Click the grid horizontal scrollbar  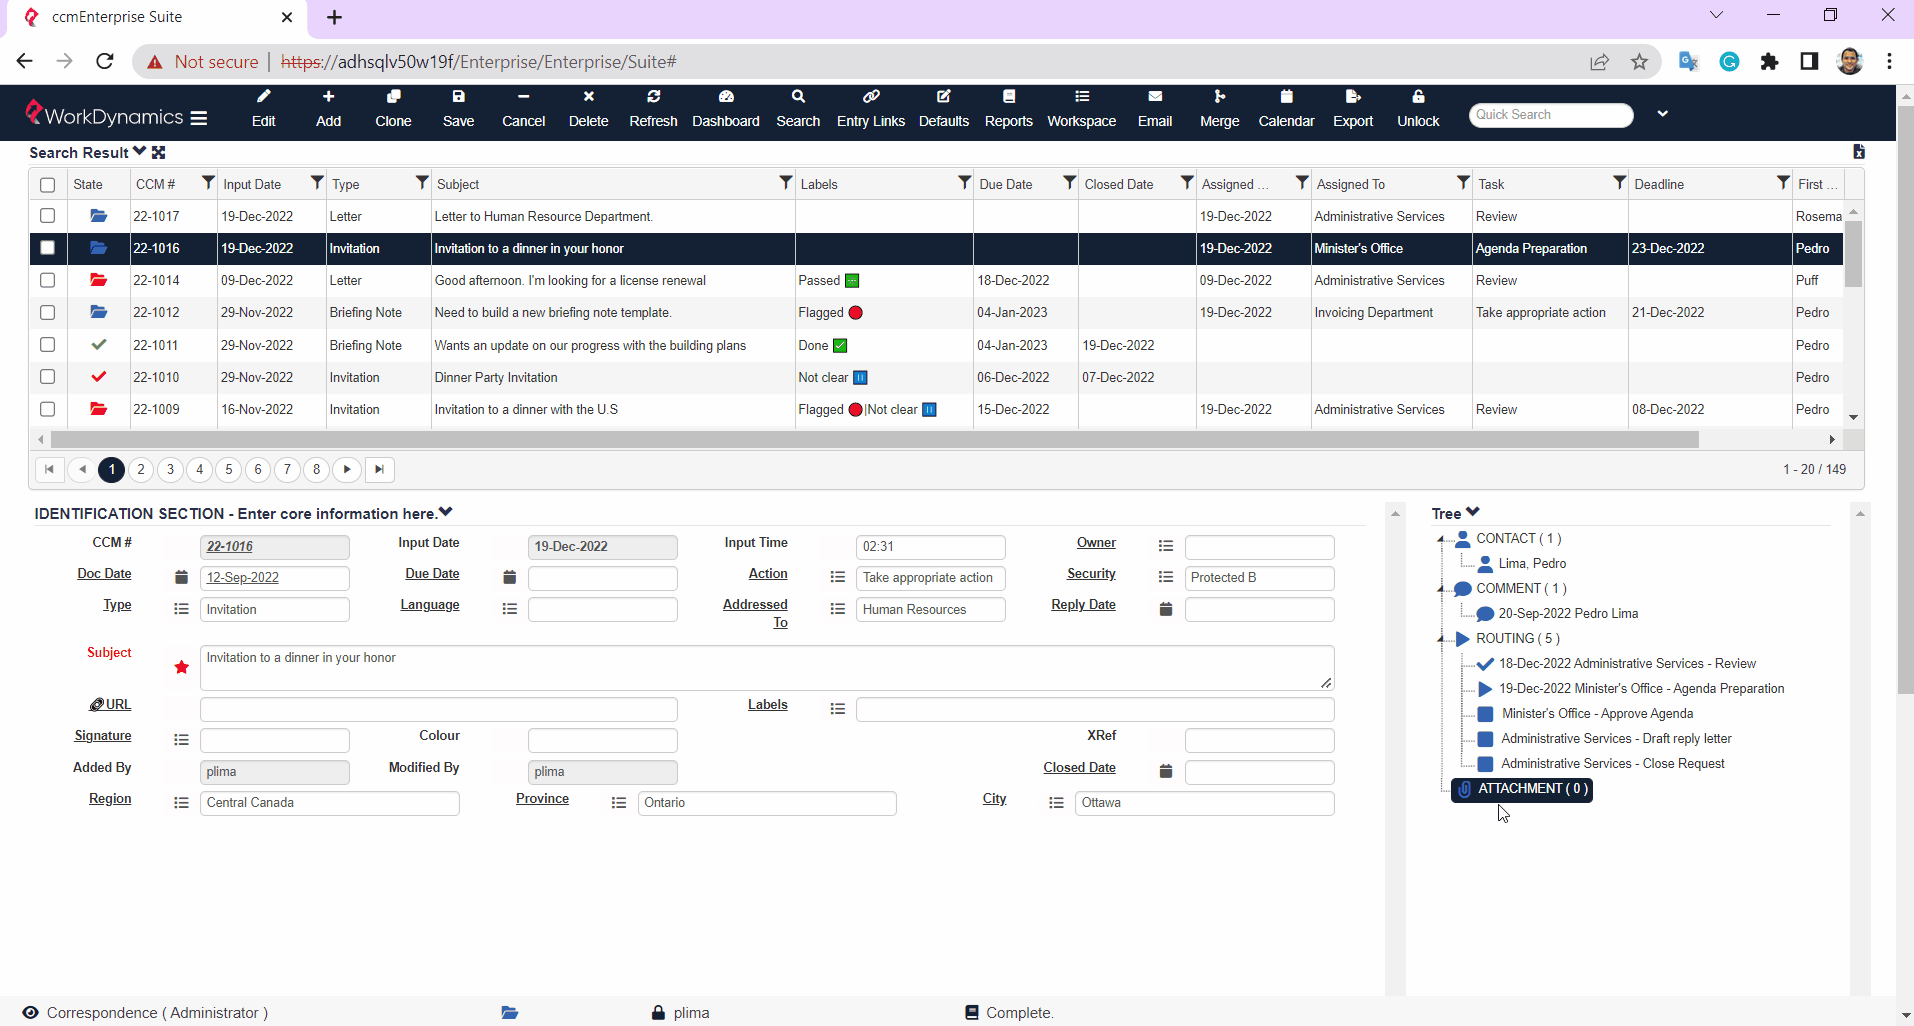point(875,439)
